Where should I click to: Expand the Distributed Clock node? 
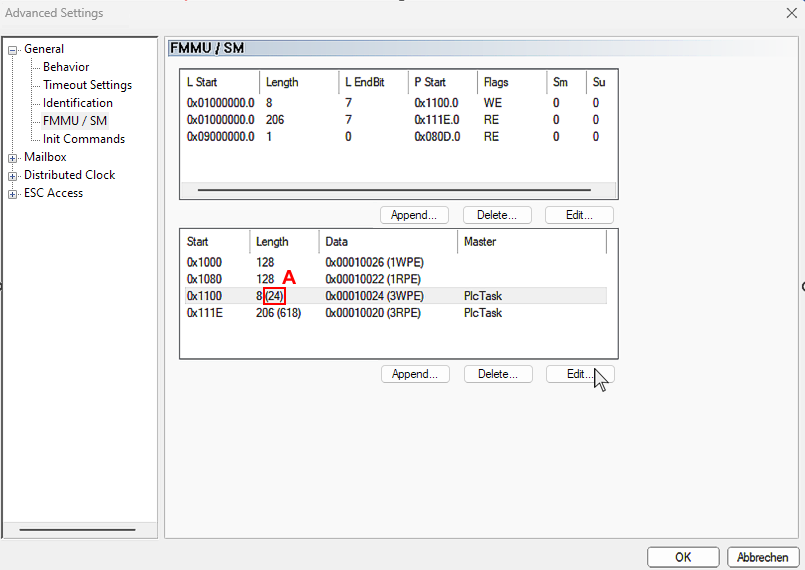12,176
